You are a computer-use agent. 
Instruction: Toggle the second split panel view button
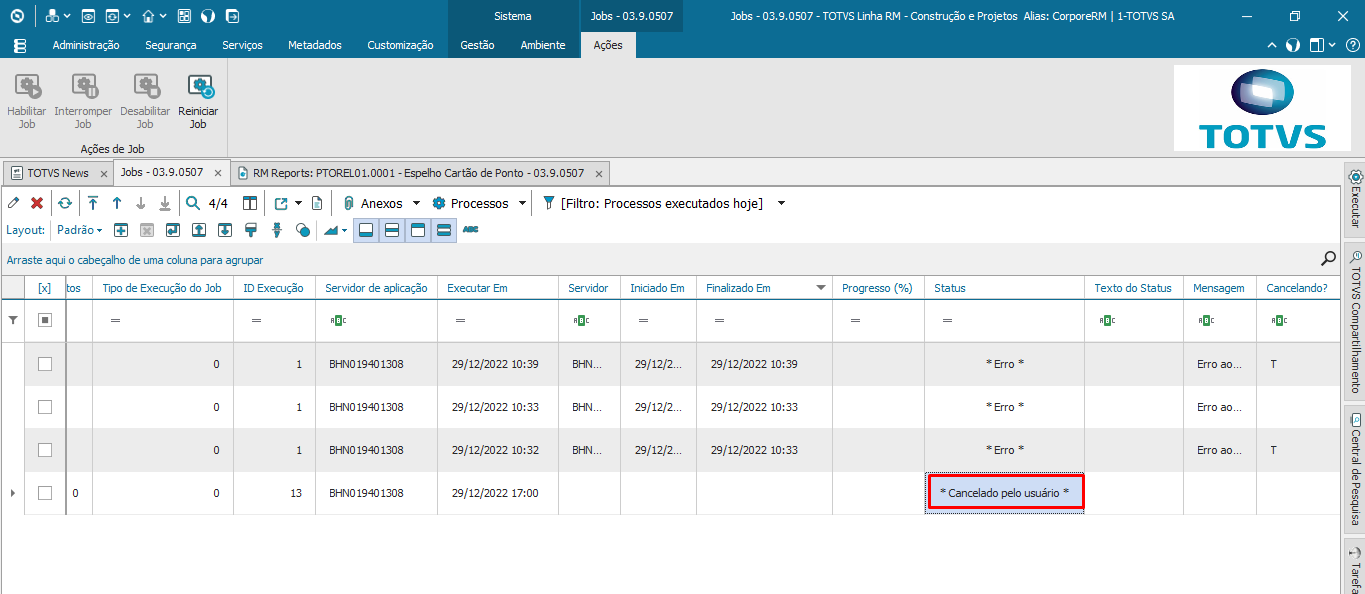click(392, 230)
